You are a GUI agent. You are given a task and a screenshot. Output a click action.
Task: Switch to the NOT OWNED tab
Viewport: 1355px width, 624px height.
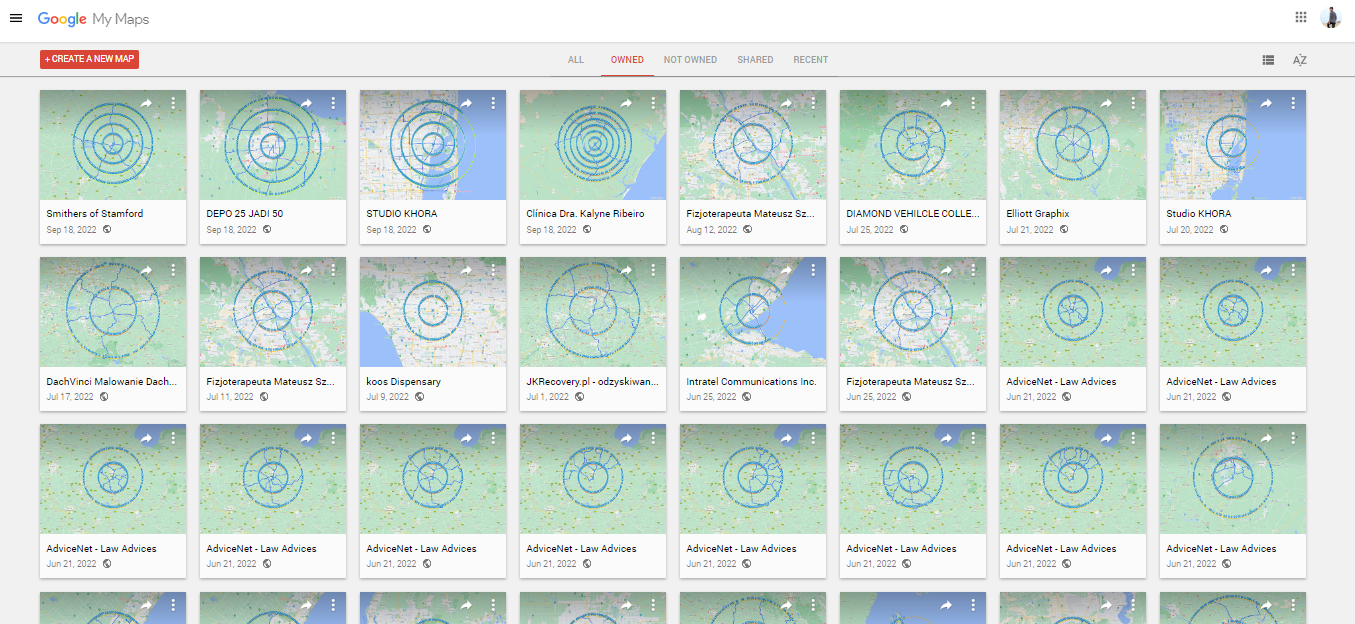pyautogui.click(x=690, y=60)
